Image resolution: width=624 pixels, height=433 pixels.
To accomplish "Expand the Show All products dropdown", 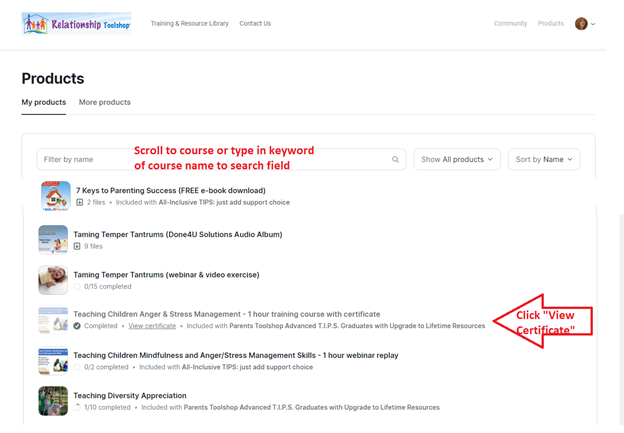I will pos(456,159).
